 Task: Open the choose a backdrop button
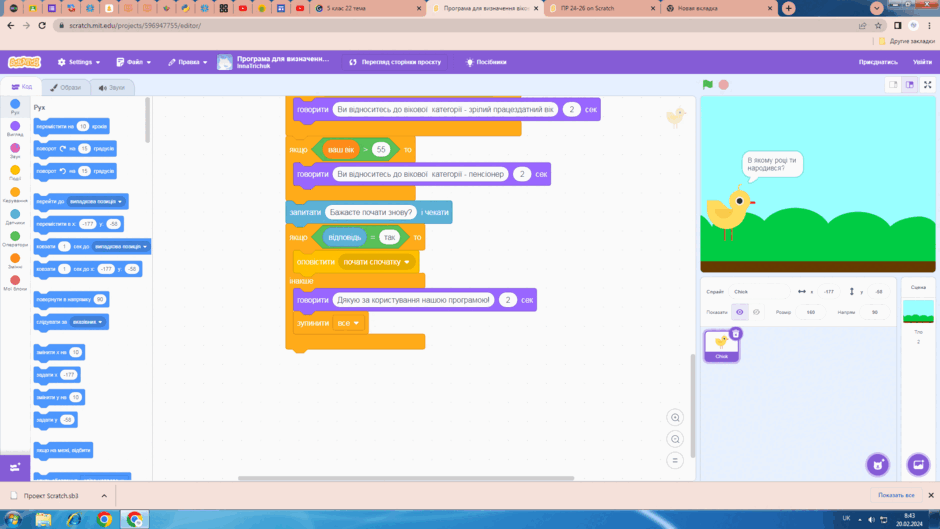tap(918, 464)
